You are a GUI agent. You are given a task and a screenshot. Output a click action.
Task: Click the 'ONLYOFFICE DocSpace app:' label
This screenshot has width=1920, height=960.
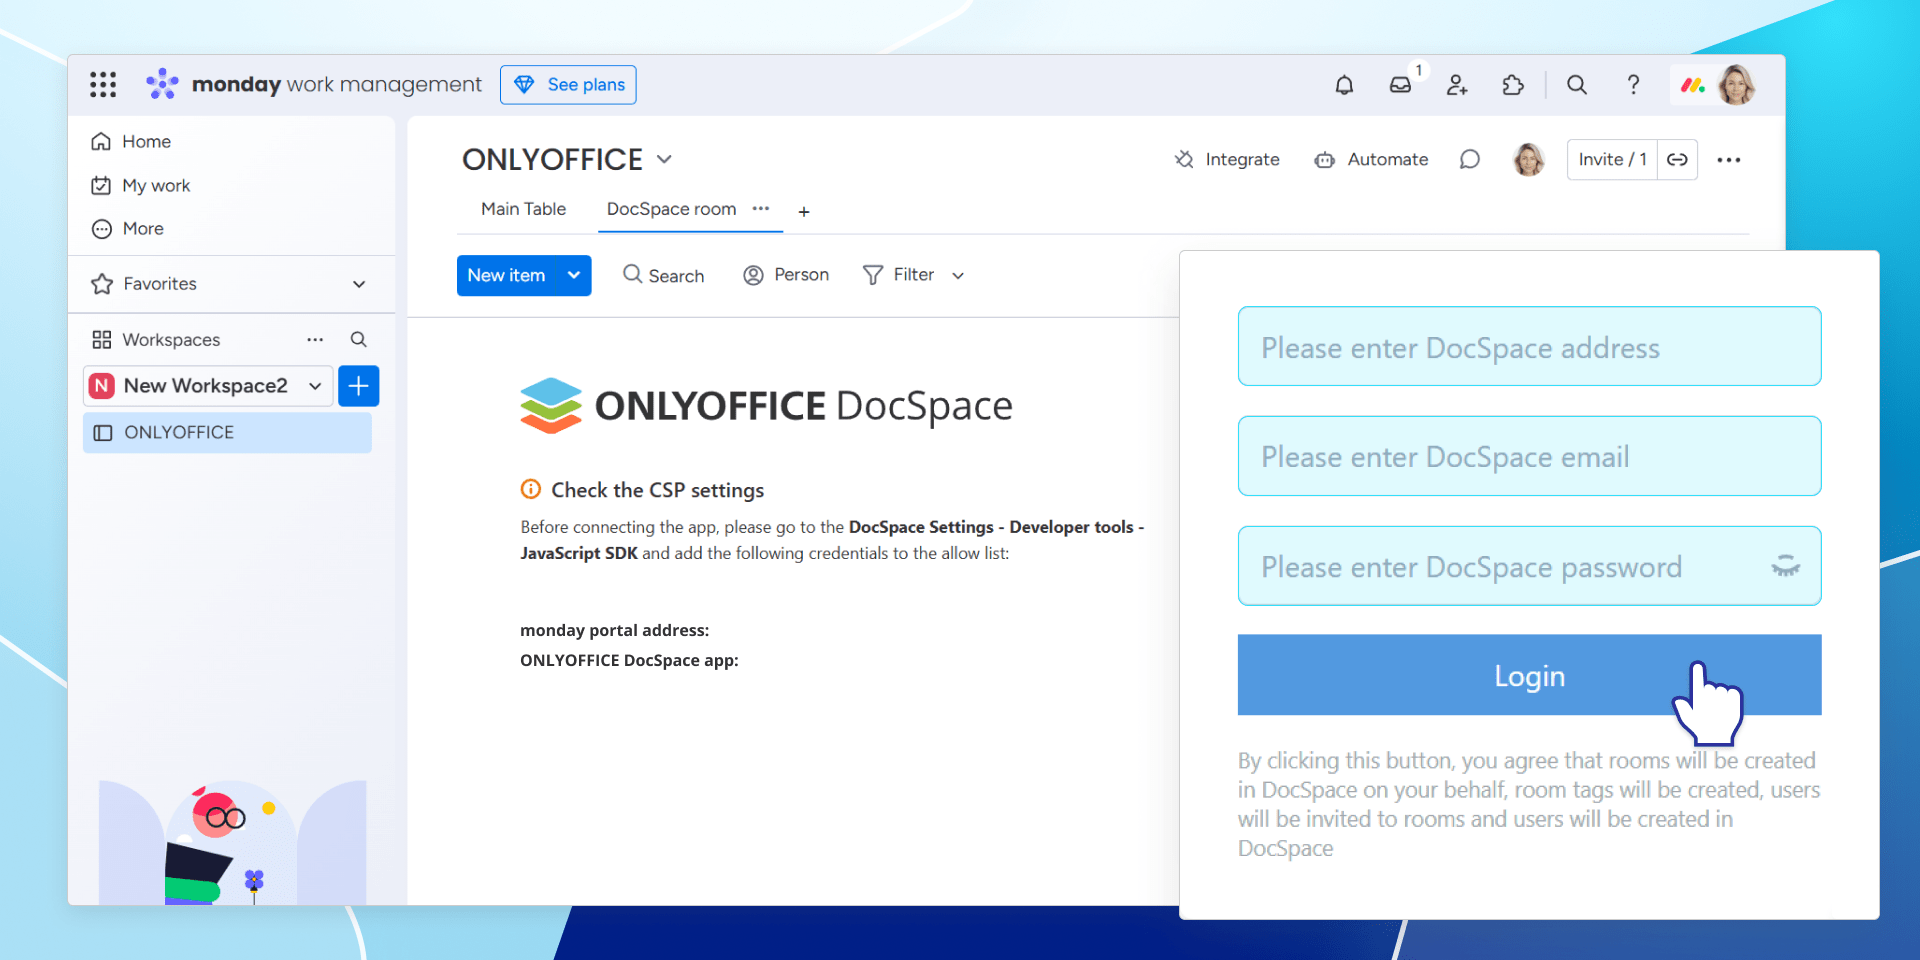pos(629,661)
